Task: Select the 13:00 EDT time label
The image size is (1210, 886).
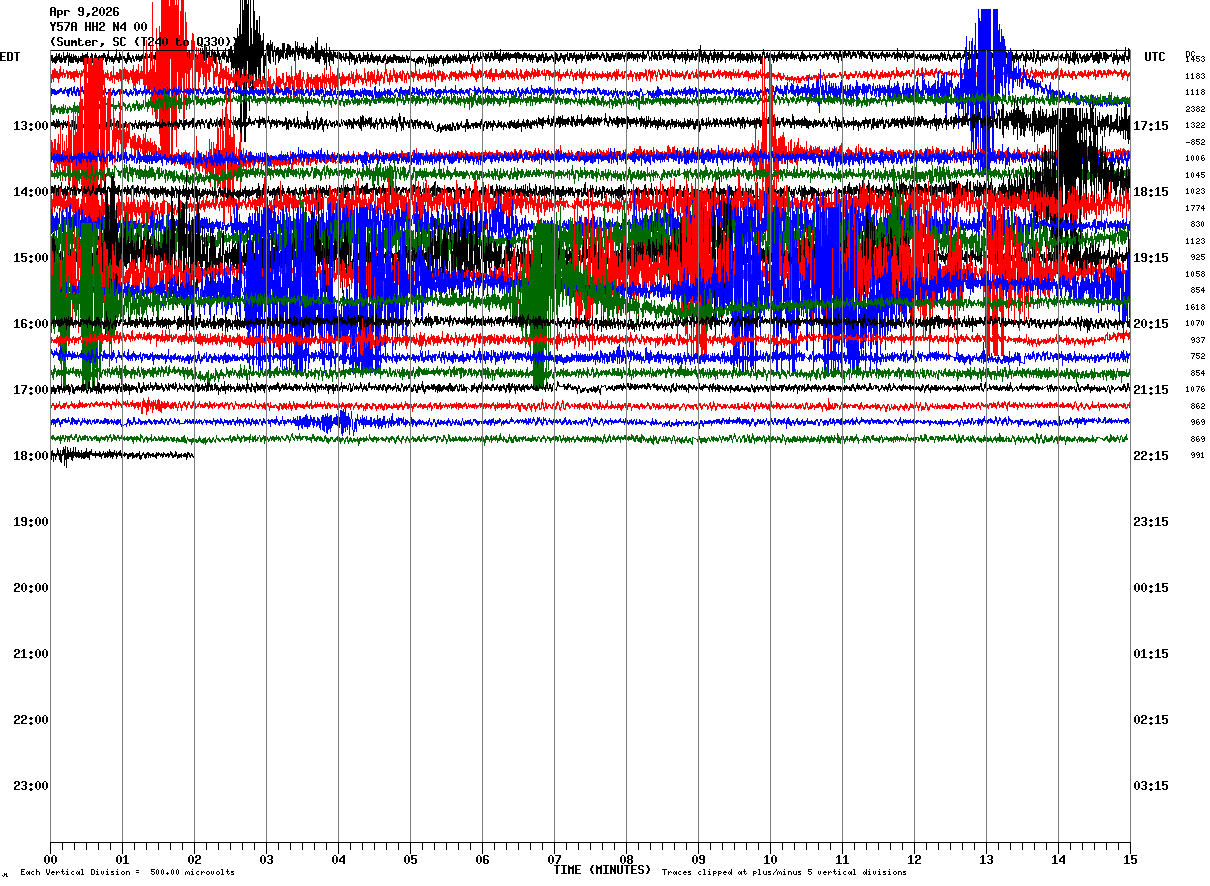Action: tap(30, 126)
